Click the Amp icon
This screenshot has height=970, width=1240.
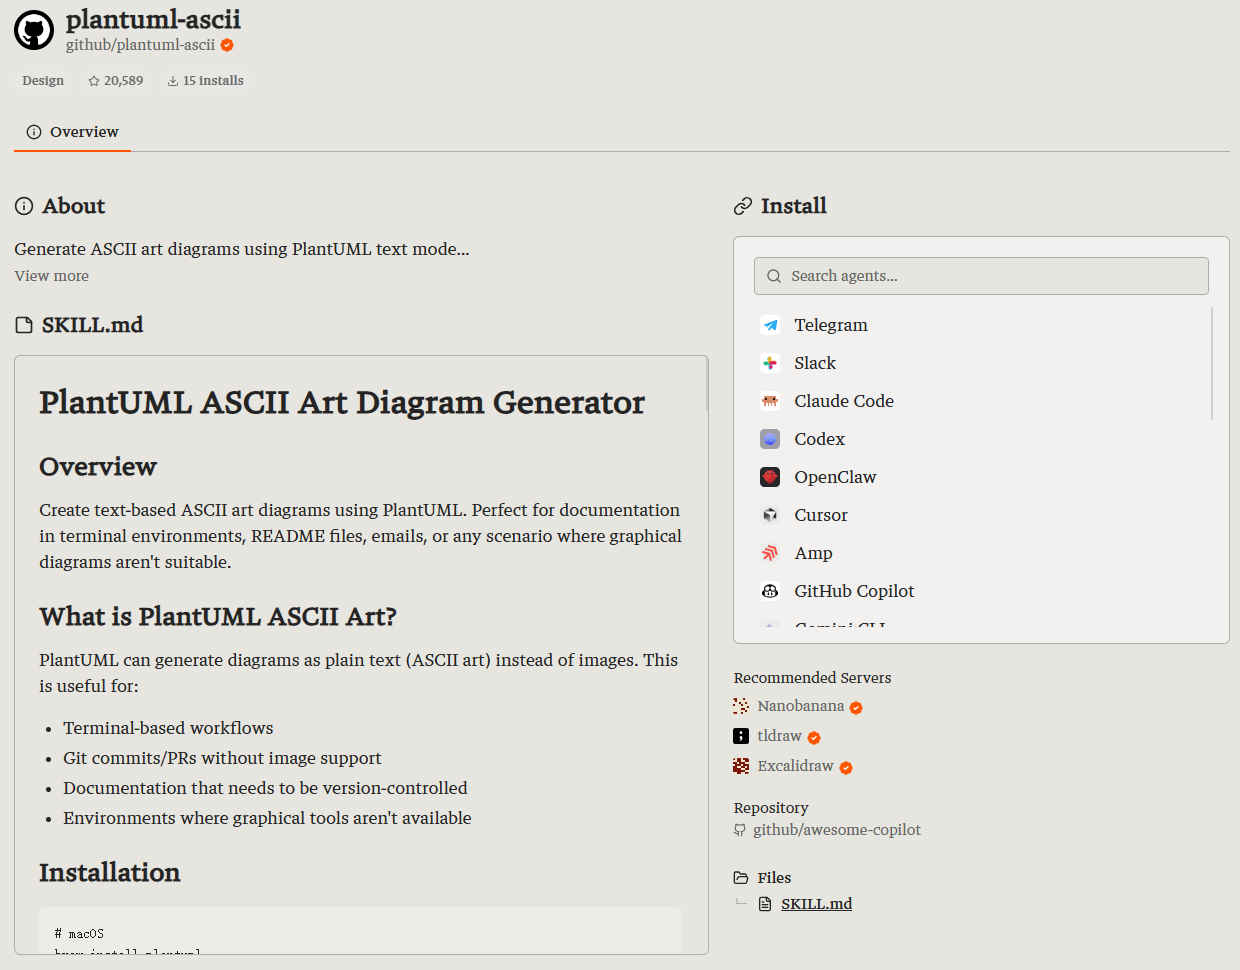pos(770,553)
